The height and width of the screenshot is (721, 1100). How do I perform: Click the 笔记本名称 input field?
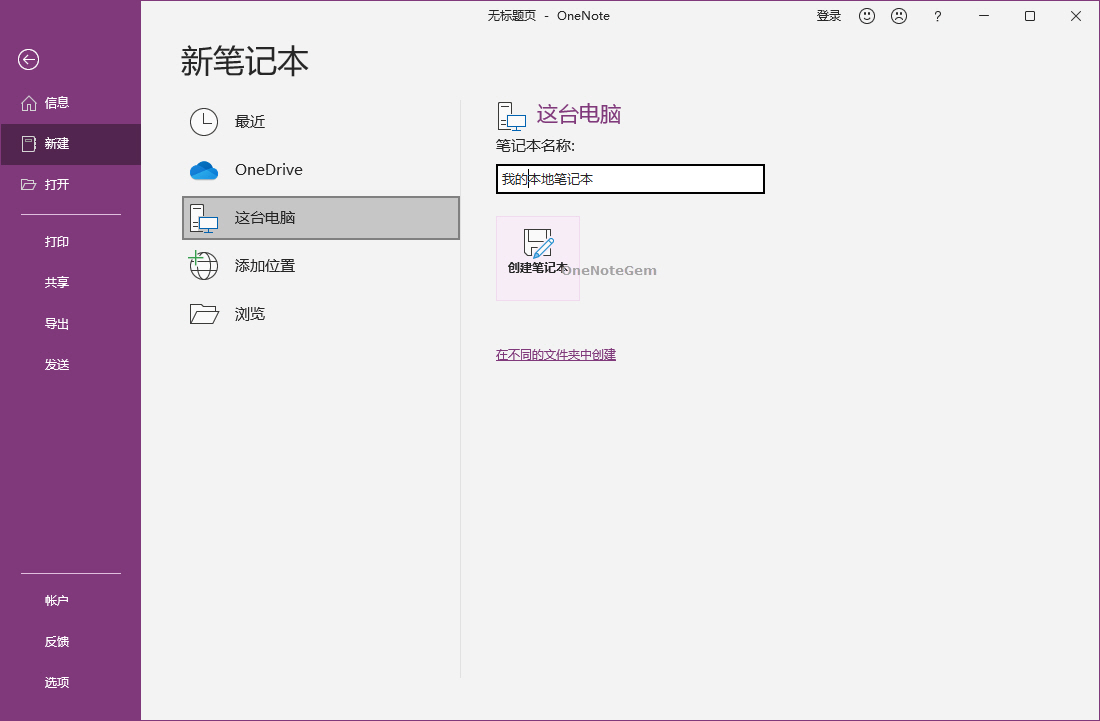pos(630,179)
